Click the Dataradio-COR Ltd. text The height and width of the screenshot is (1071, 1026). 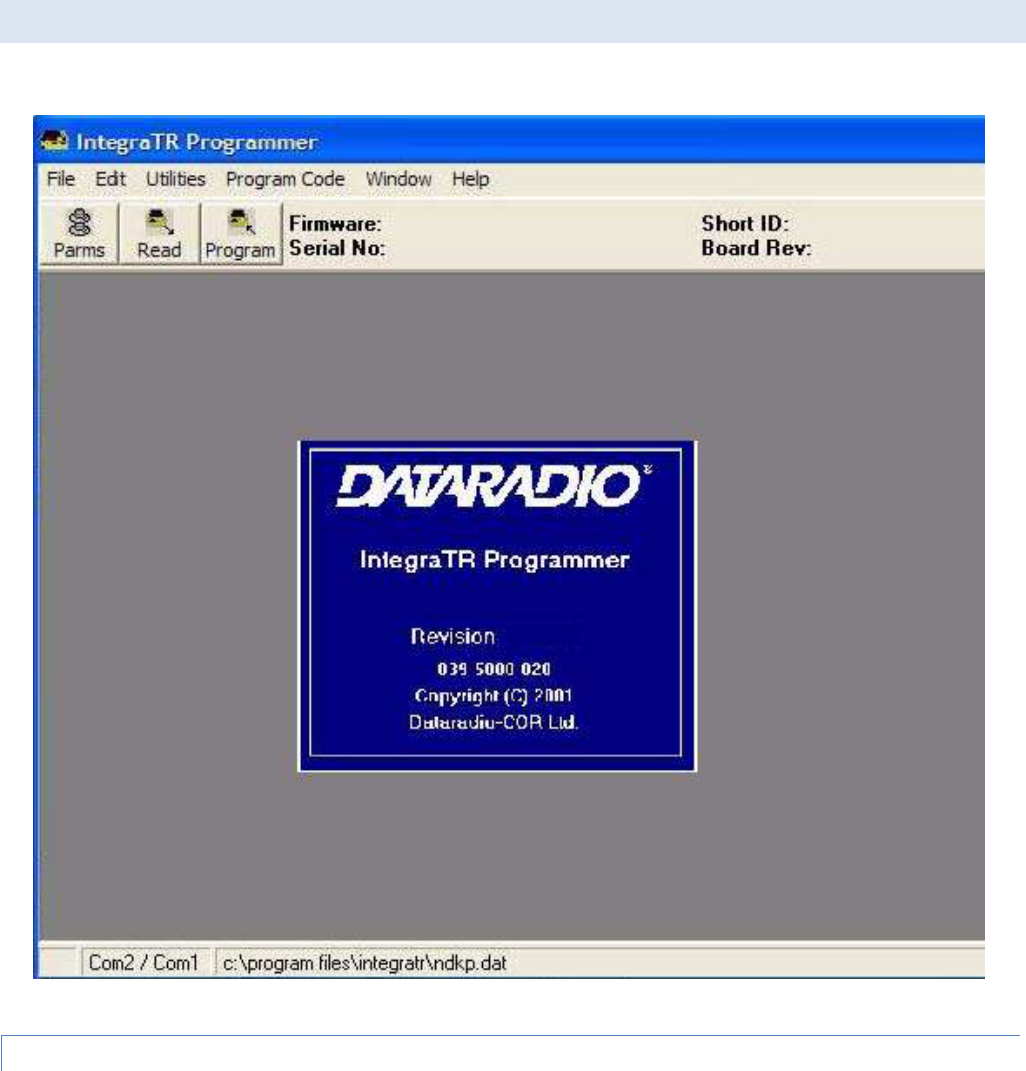(x=493, y=722)
